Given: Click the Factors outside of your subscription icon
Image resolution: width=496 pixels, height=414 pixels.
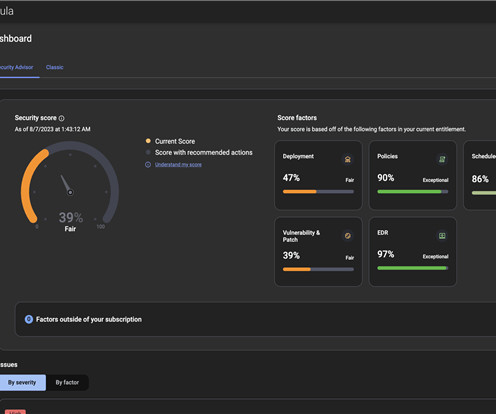Looking at the screenshot, I should (29, 319).
